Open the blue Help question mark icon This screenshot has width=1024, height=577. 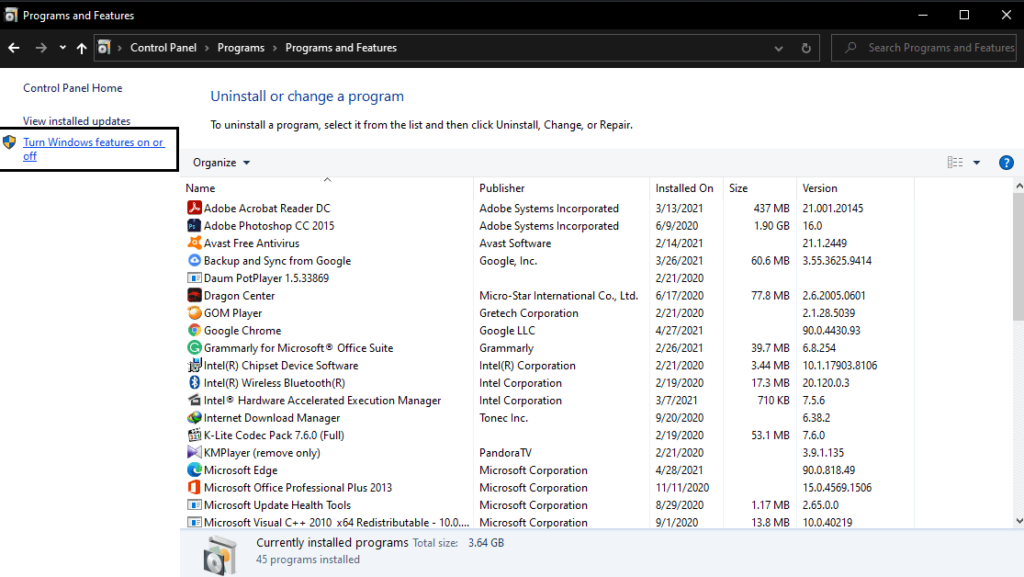[1006, 163]
